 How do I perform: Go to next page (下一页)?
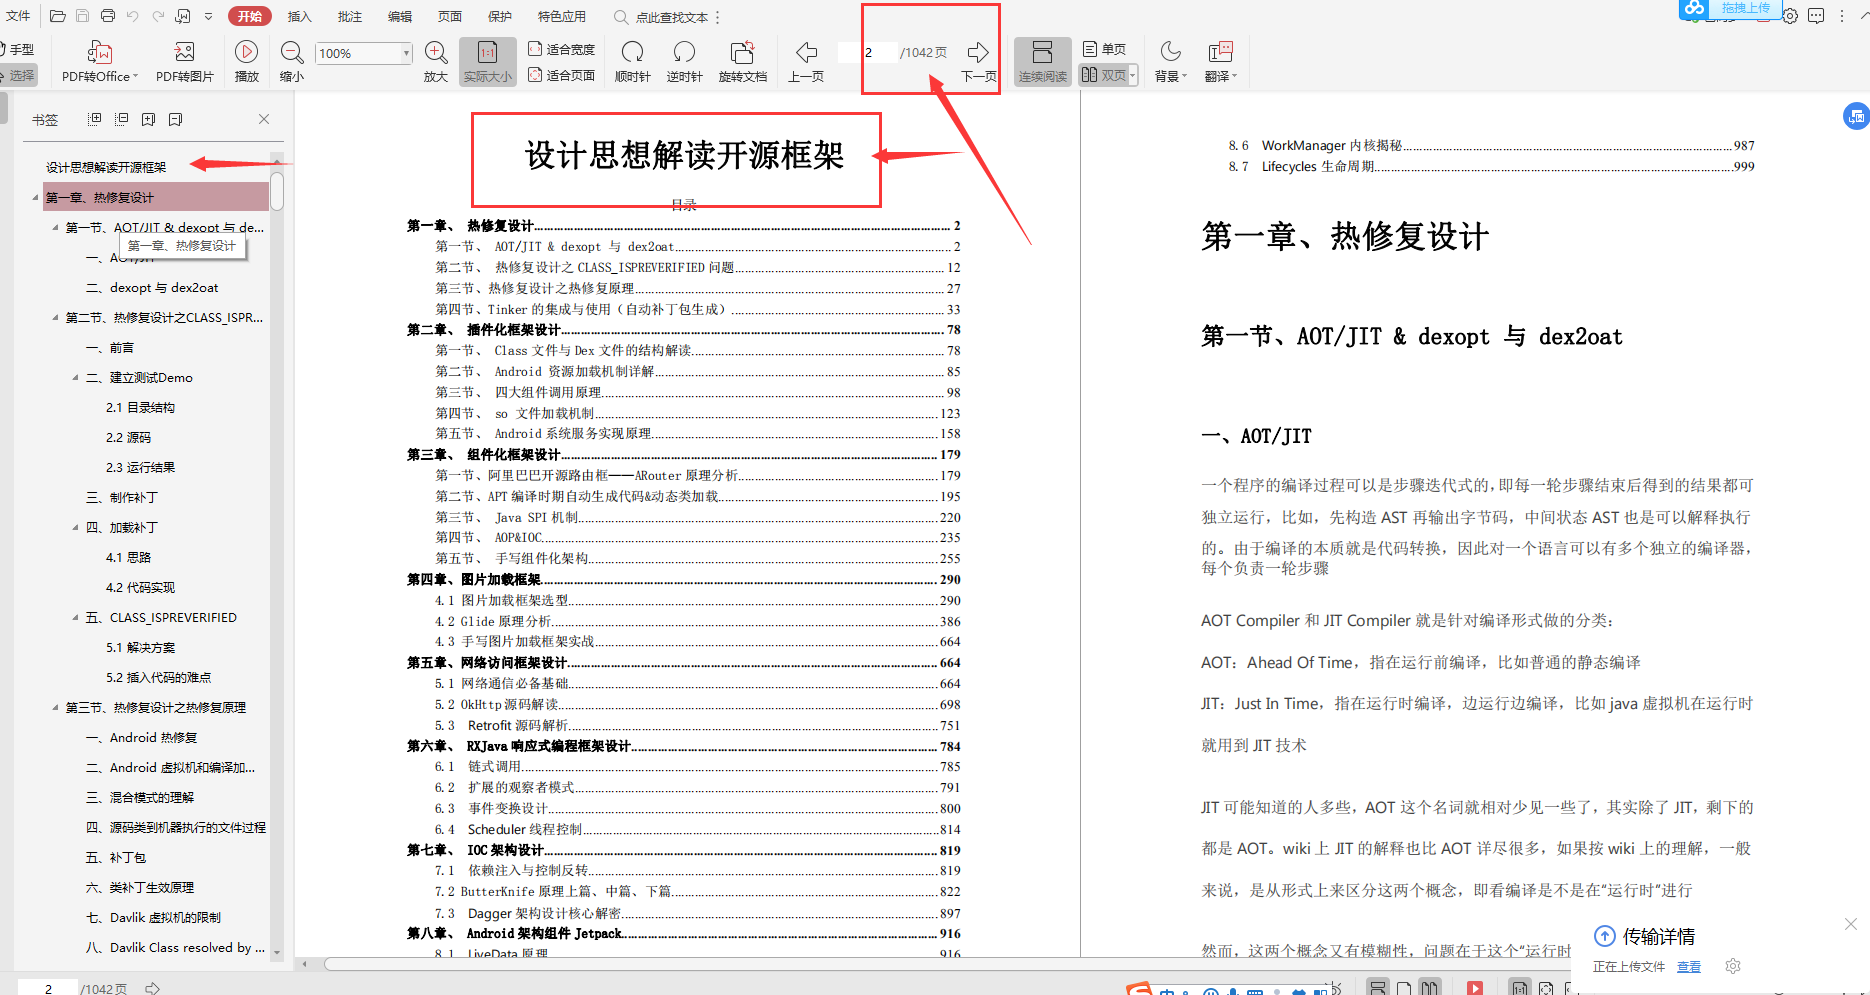click(x=978, y=62)
